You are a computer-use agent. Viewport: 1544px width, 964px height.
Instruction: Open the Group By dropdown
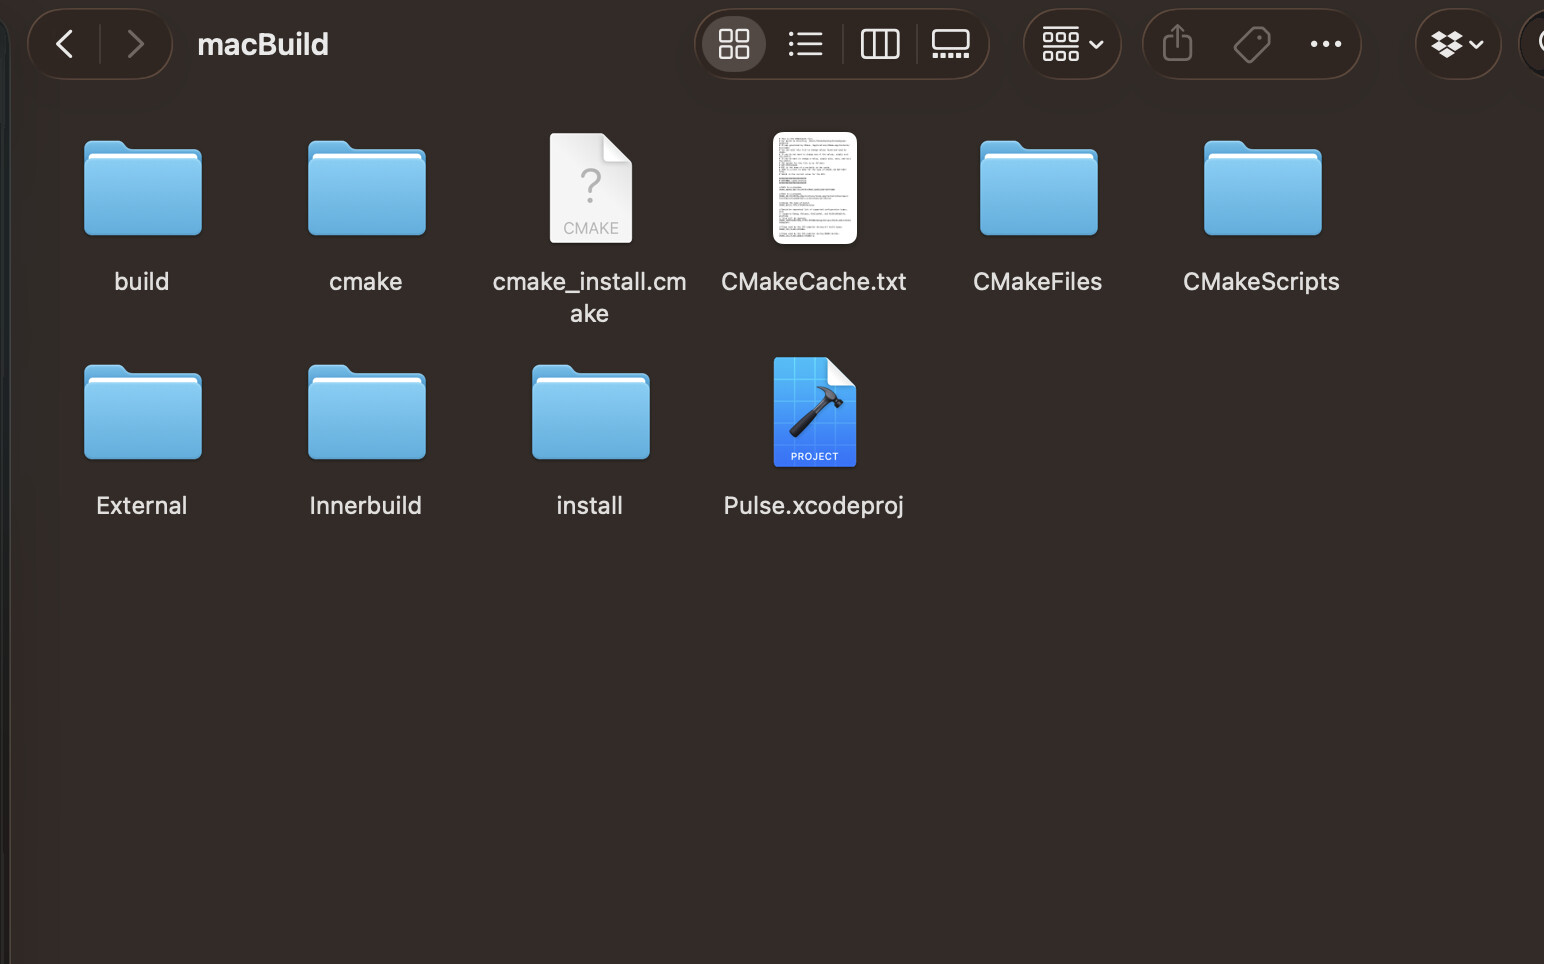point(1072,44)
